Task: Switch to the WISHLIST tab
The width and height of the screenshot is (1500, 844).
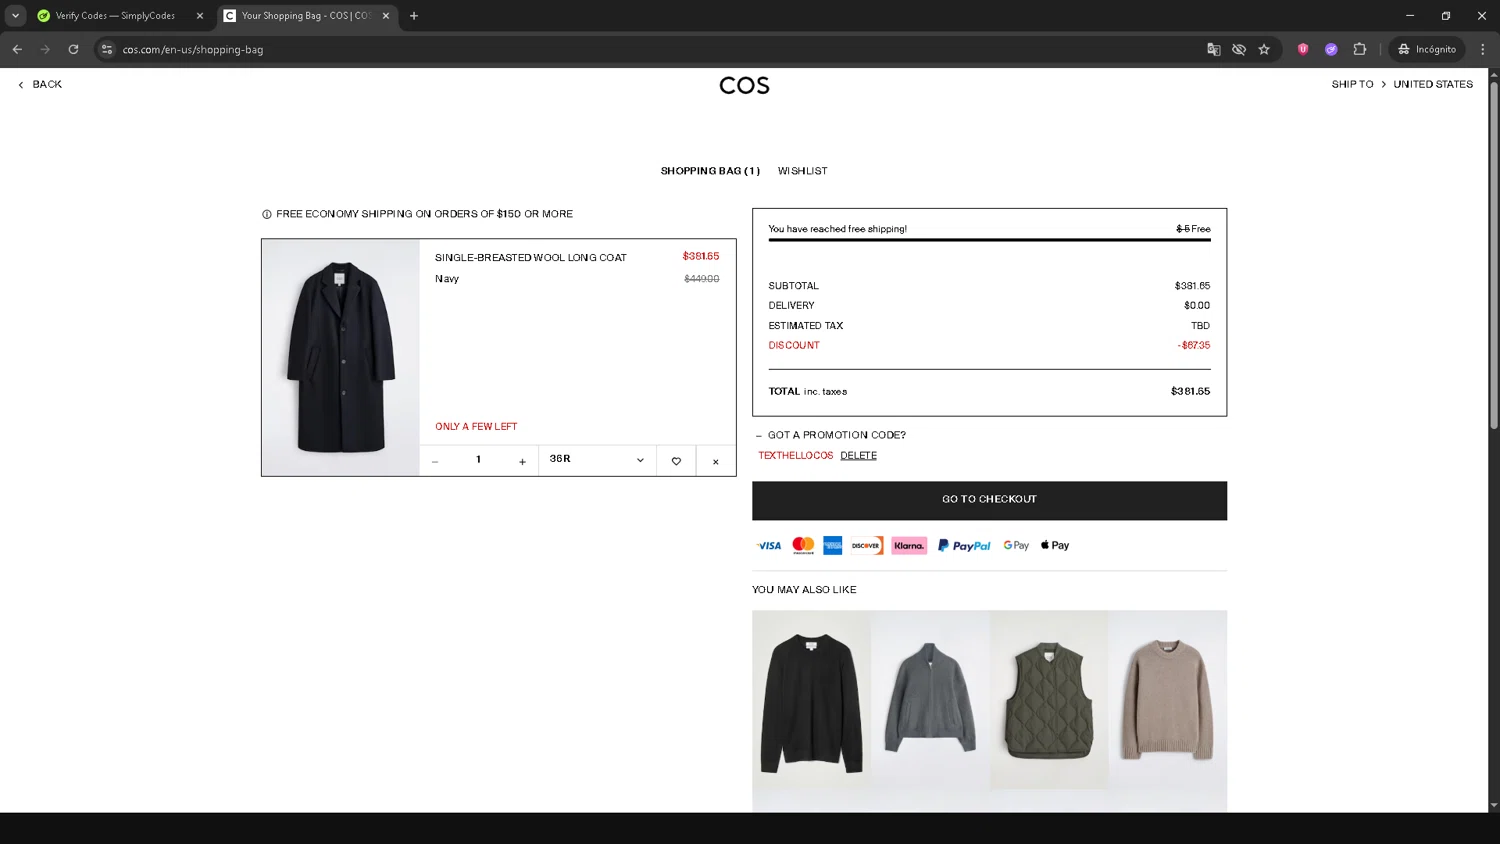Action: click(802, 171)
